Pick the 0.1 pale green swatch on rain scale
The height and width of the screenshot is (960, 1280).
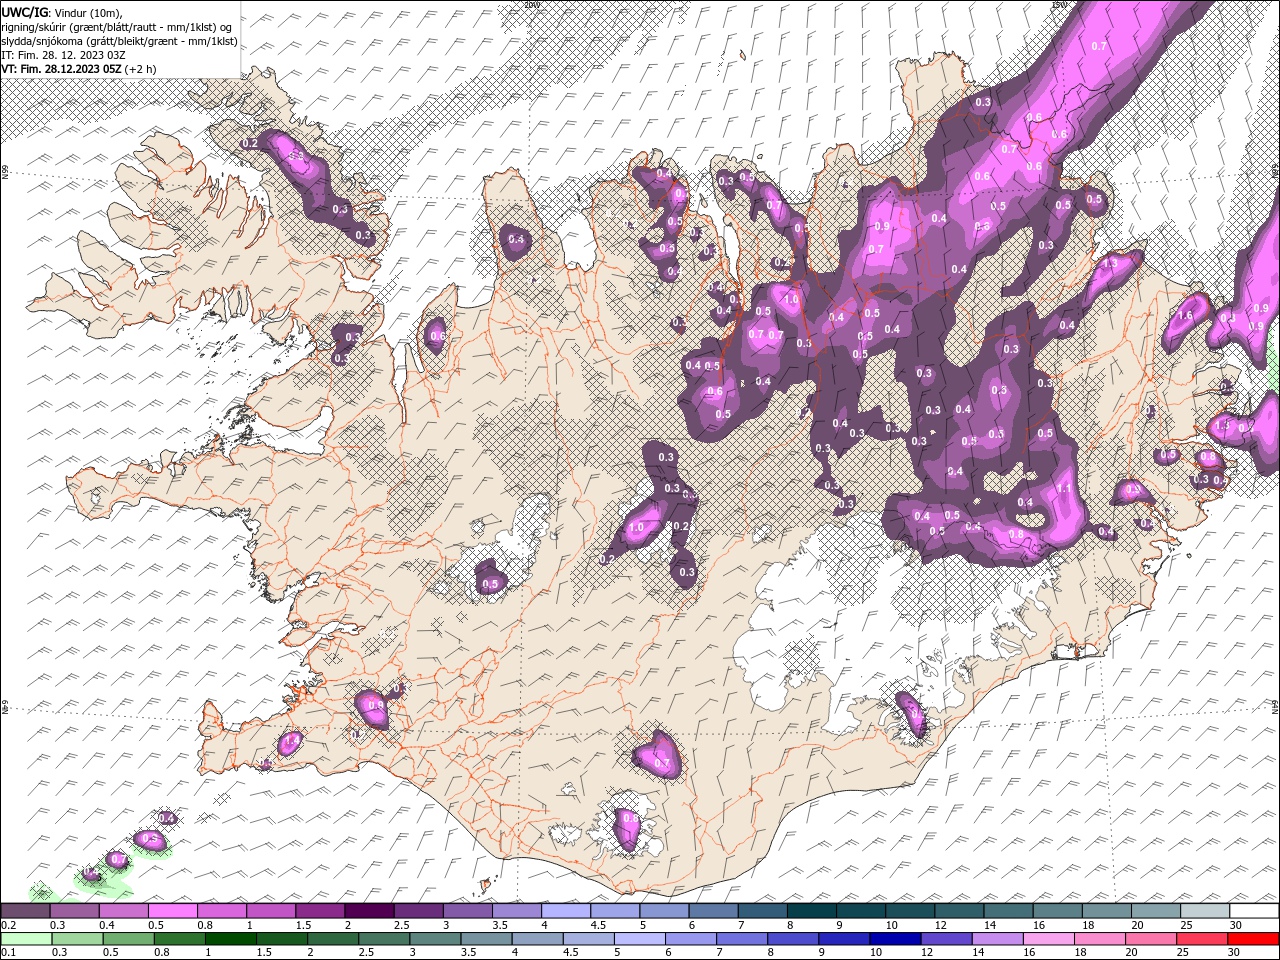point(25,939)
